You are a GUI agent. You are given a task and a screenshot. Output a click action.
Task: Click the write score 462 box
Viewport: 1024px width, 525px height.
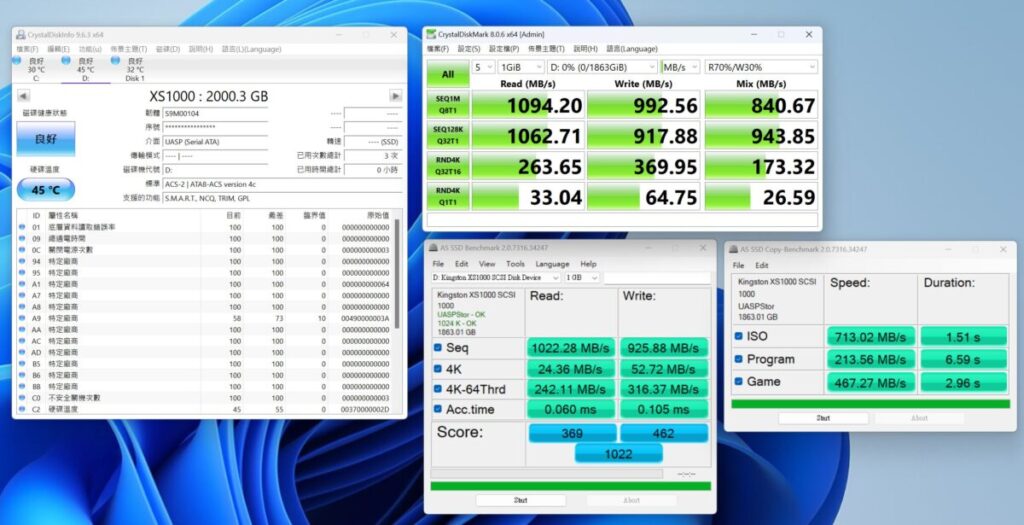click(664, 433)
